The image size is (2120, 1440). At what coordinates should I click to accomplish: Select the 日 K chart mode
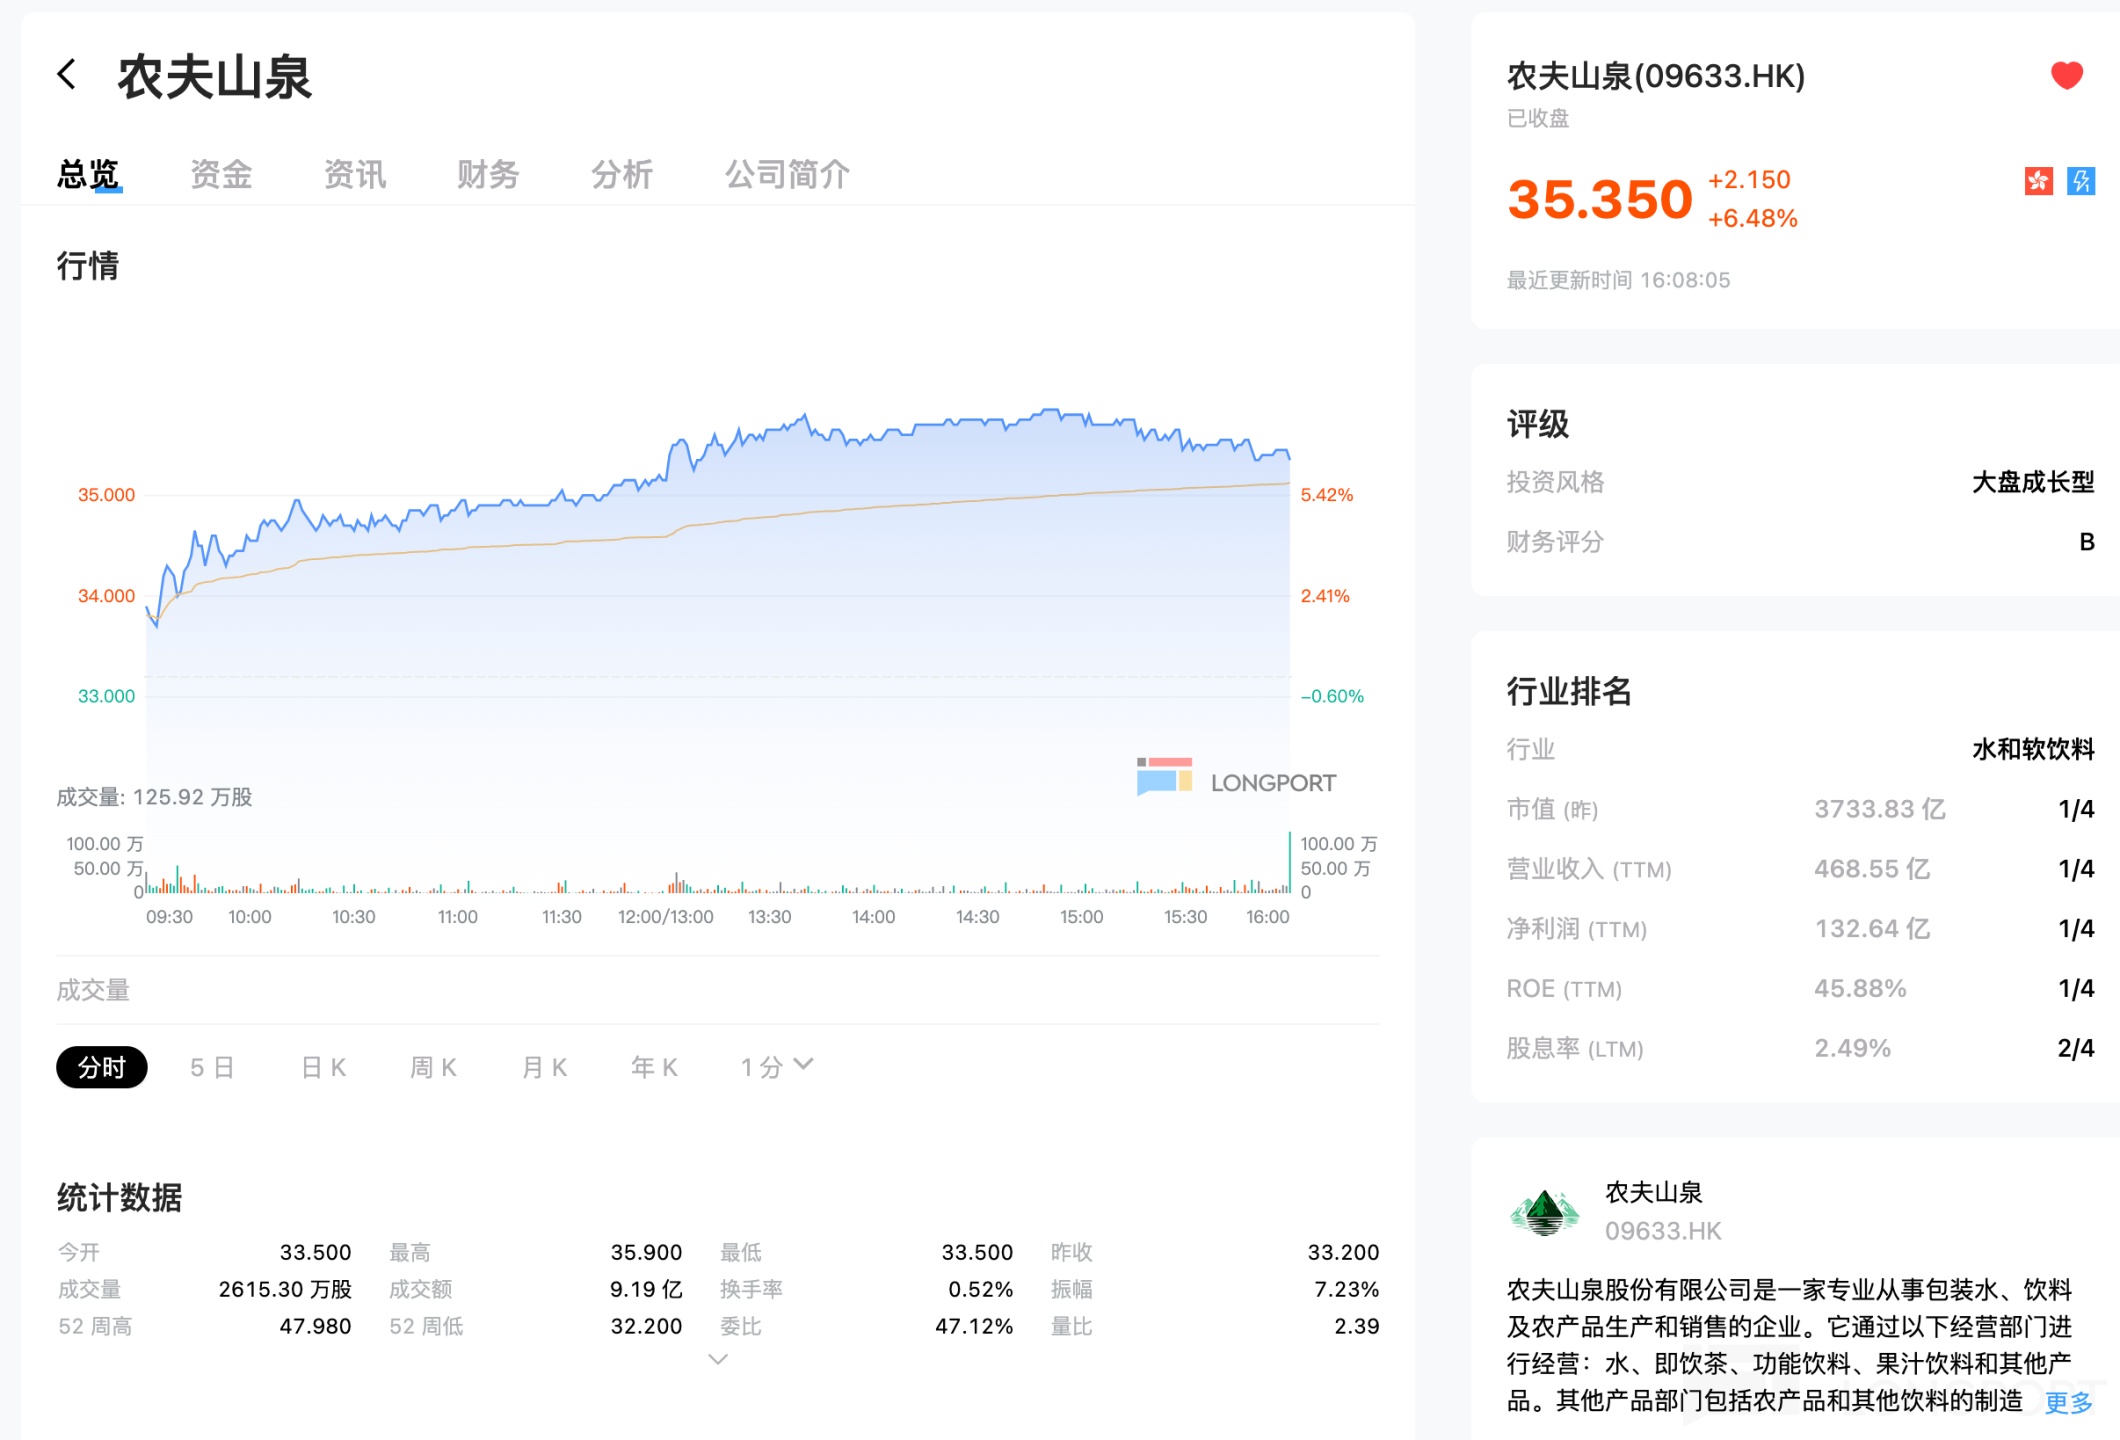(323, 1067)
